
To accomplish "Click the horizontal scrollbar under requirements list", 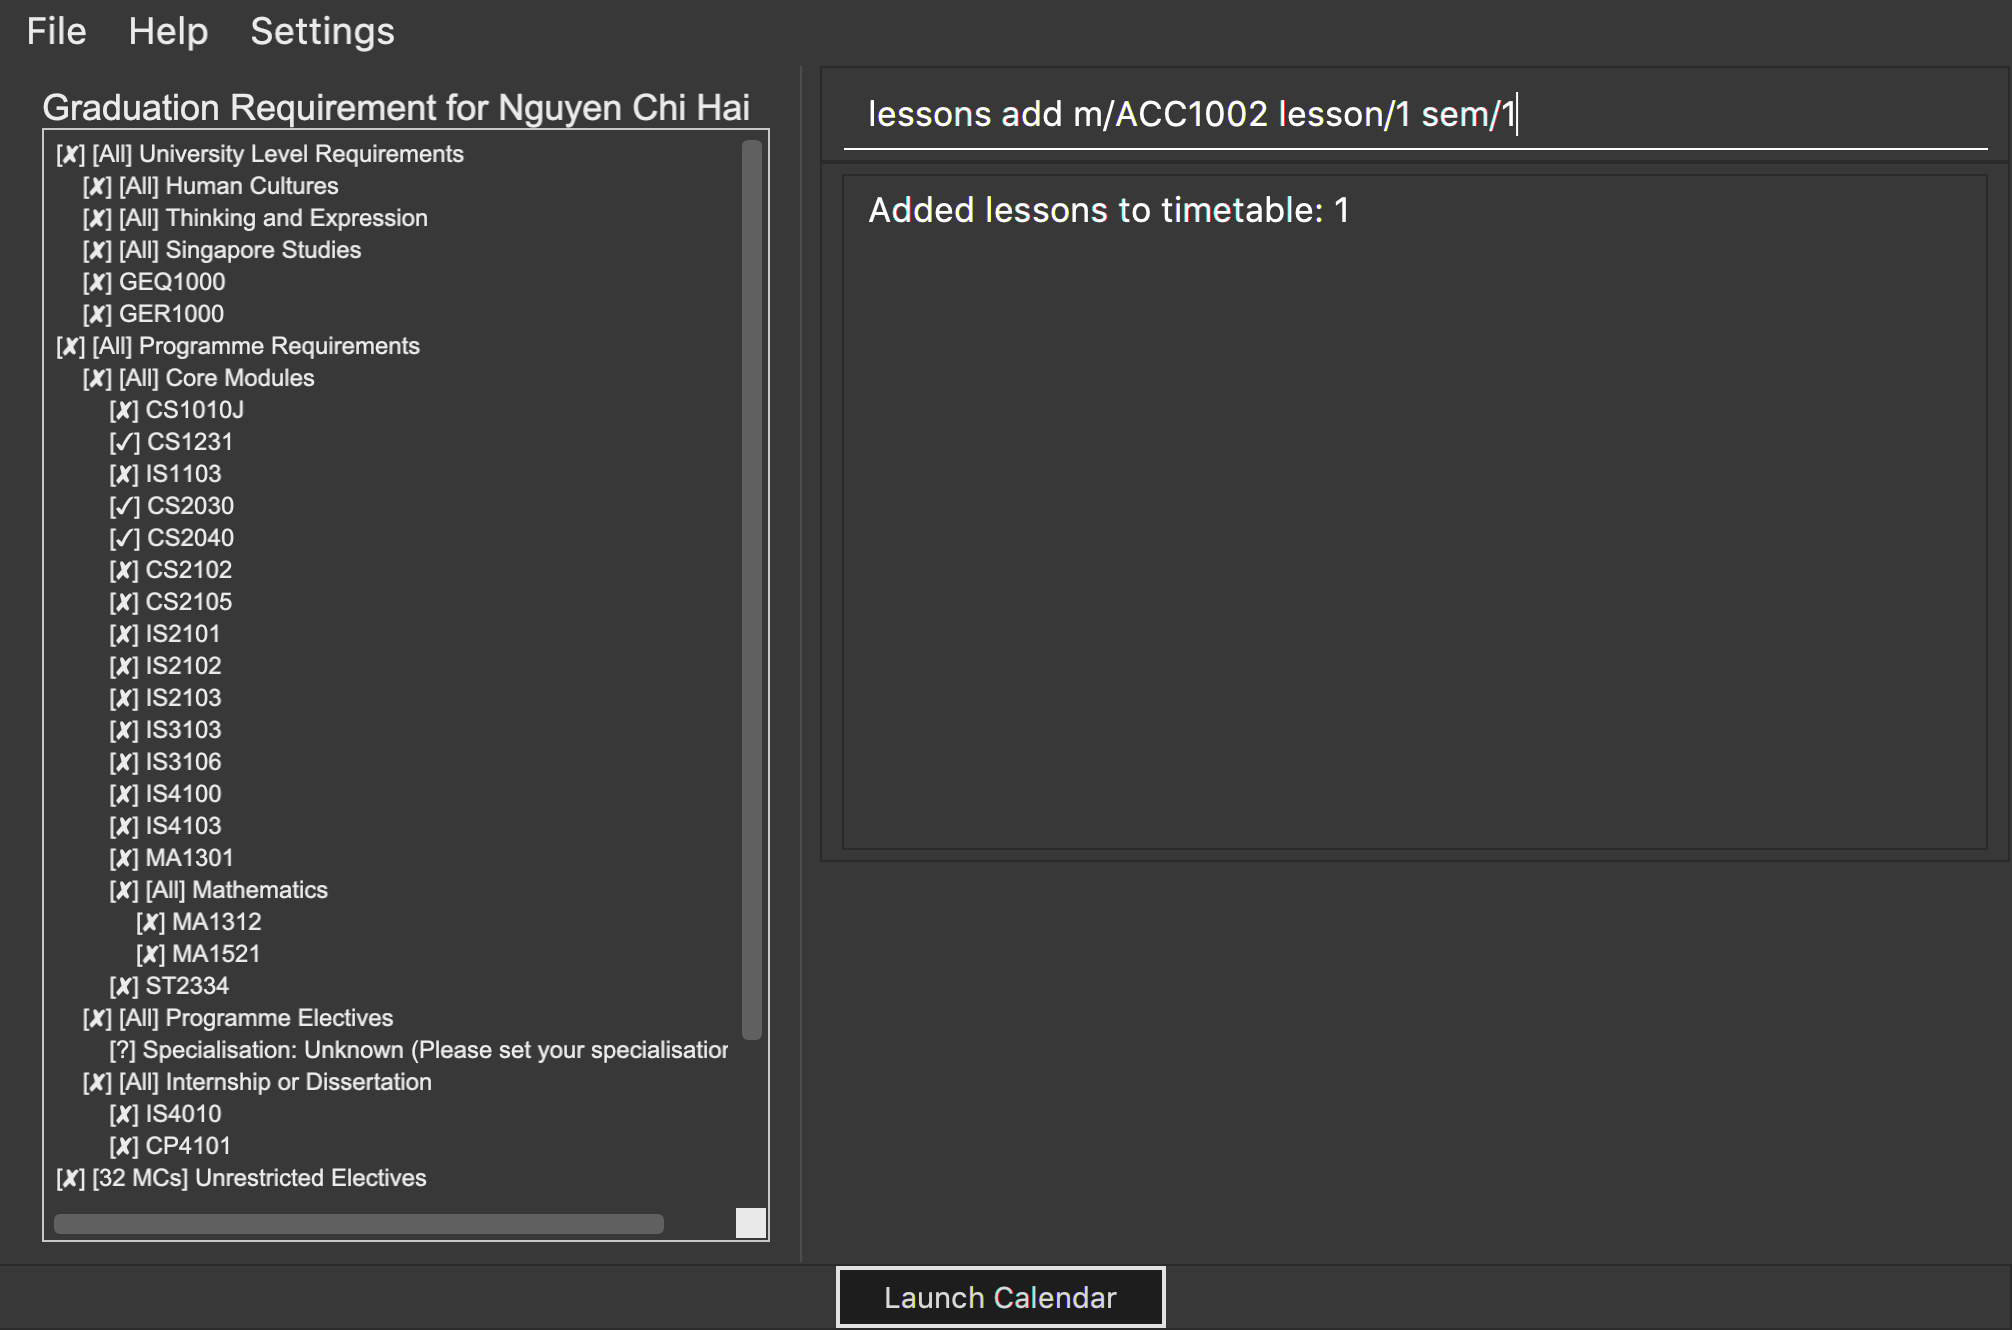I will (358, 1224).
